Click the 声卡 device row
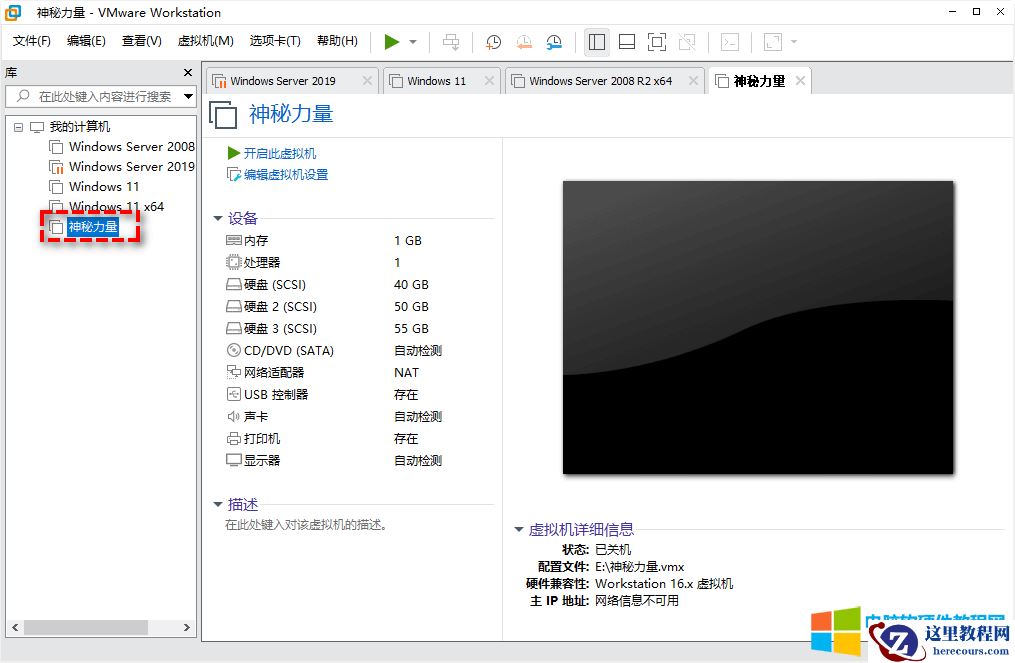The image size is (1015, 663). click(x=334, y=417)
